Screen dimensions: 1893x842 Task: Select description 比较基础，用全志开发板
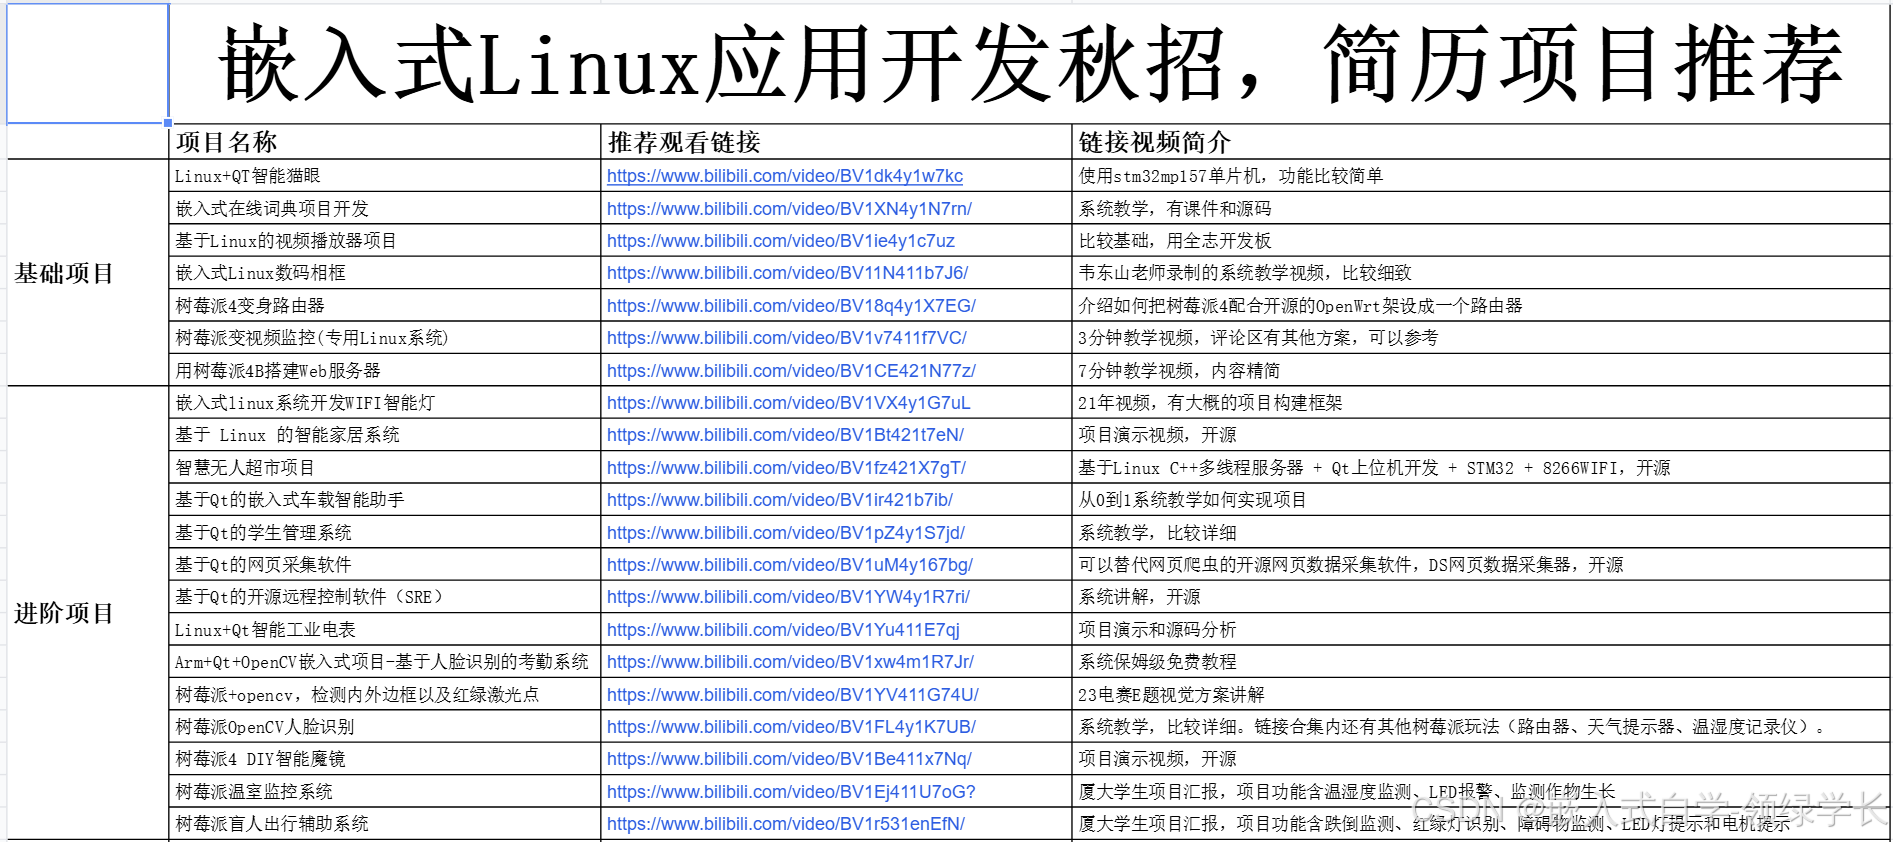pyautogui.click(x=1480, y=241)
